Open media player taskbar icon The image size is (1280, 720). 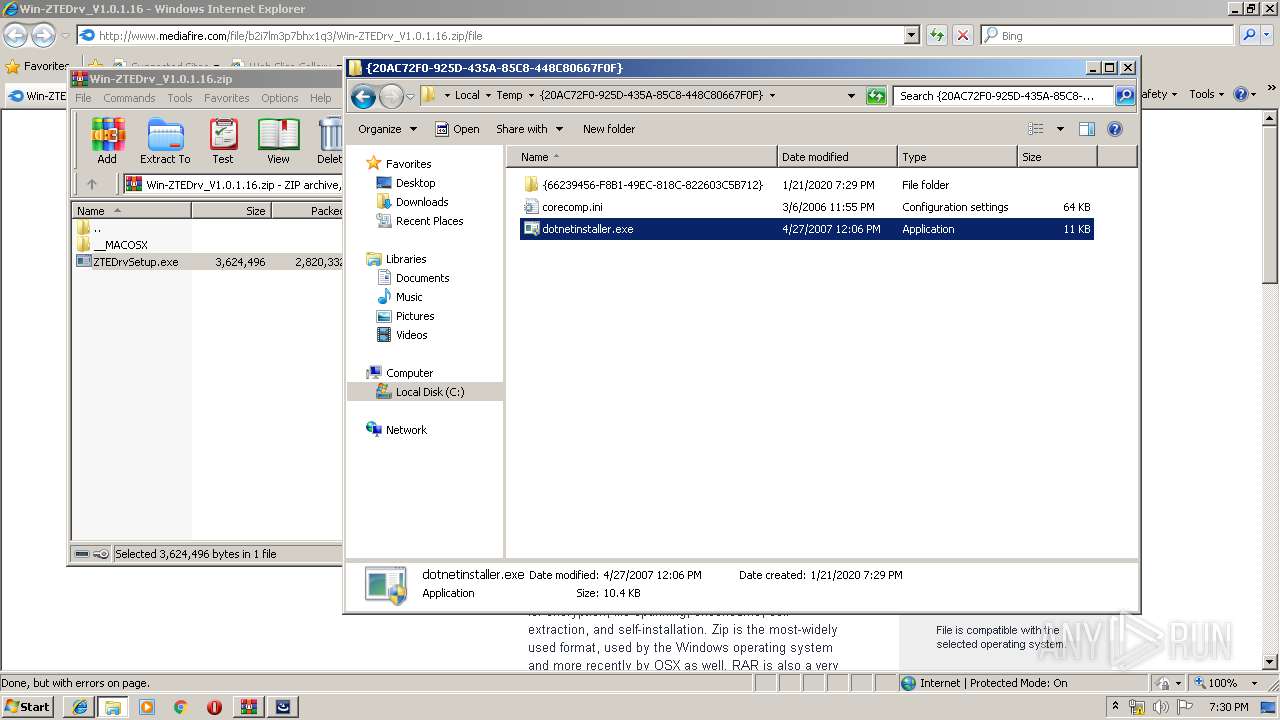[147, 707]
